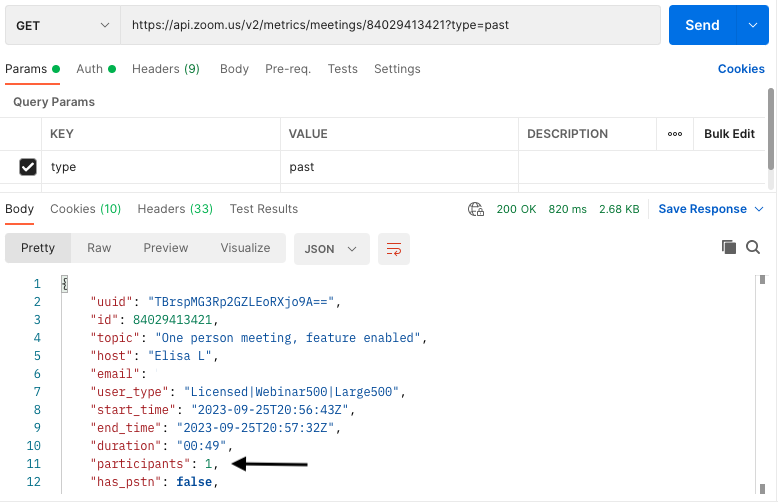Open the Test Results tab
The image size is (778, 502).
(x=263, y=209)
